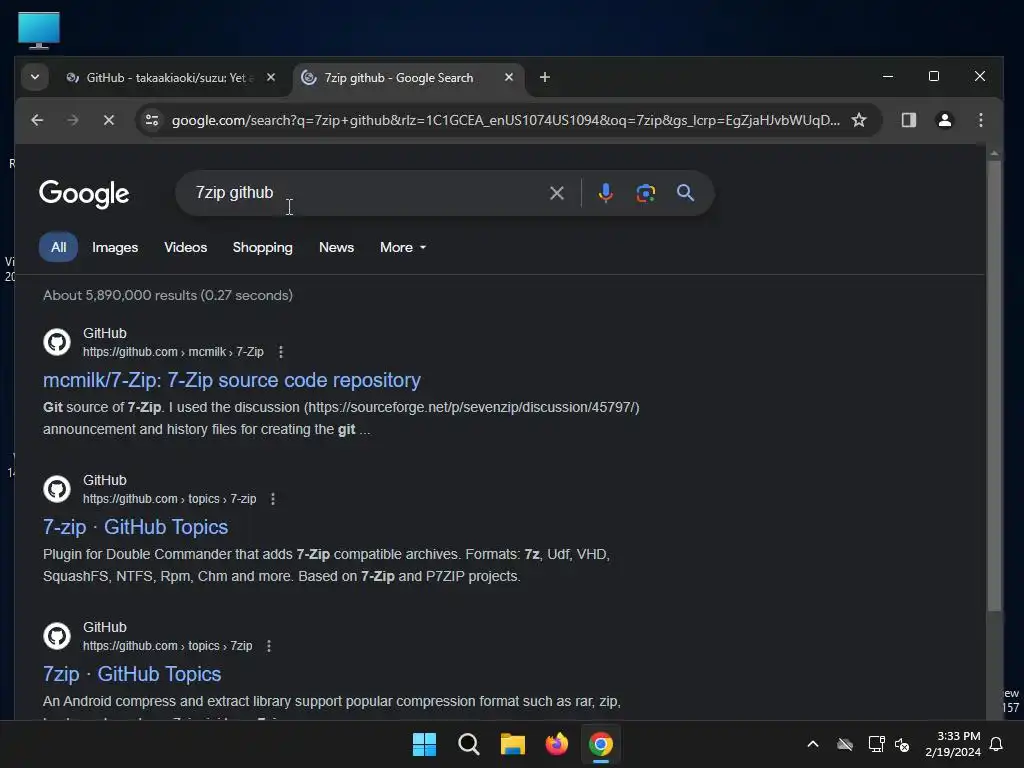Click the page vertical scrollbar thumb
The image size is (1024, 768).
[994, 385]
